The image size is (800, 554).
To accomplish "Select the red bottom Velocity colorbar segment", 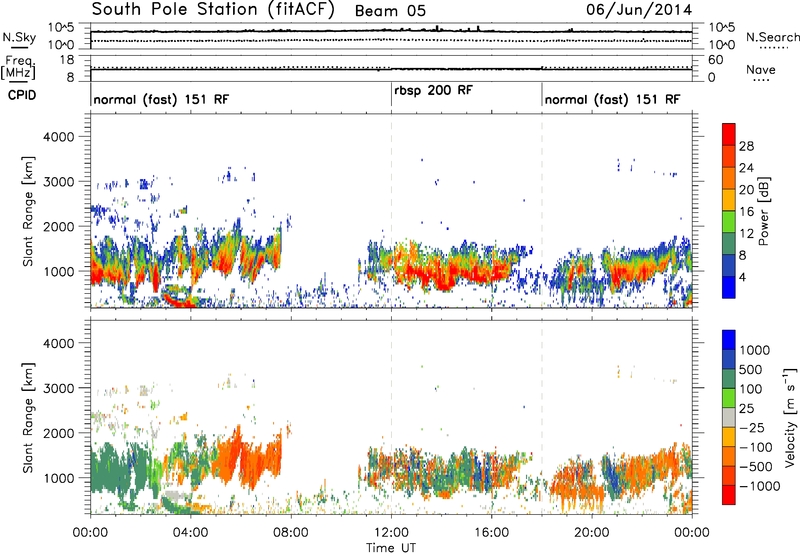I will click(x=729, y=495).
